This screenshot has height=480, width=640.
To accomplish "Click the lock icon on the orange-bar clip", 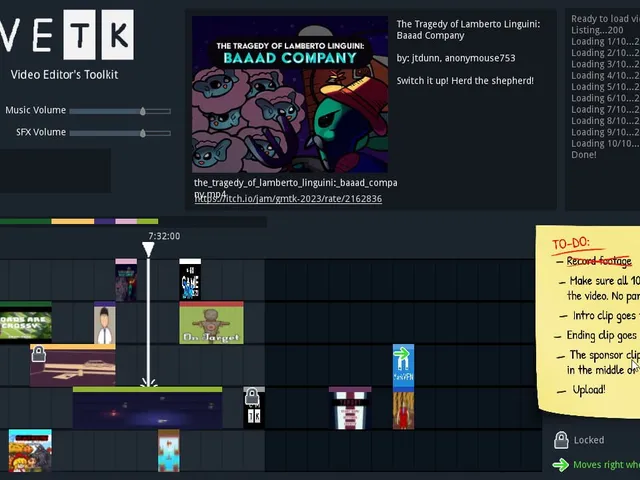I will tap(39, 354).
